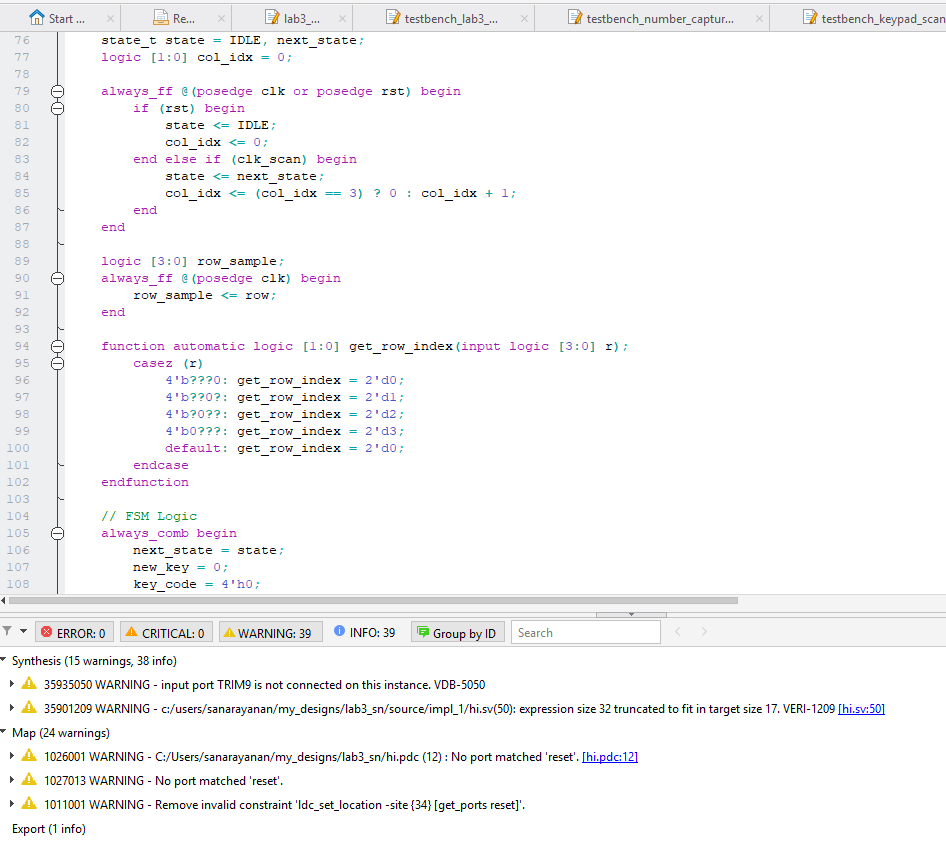Click the next search result arrow
The image size is (946, 844).
click(x=705, y=633)
